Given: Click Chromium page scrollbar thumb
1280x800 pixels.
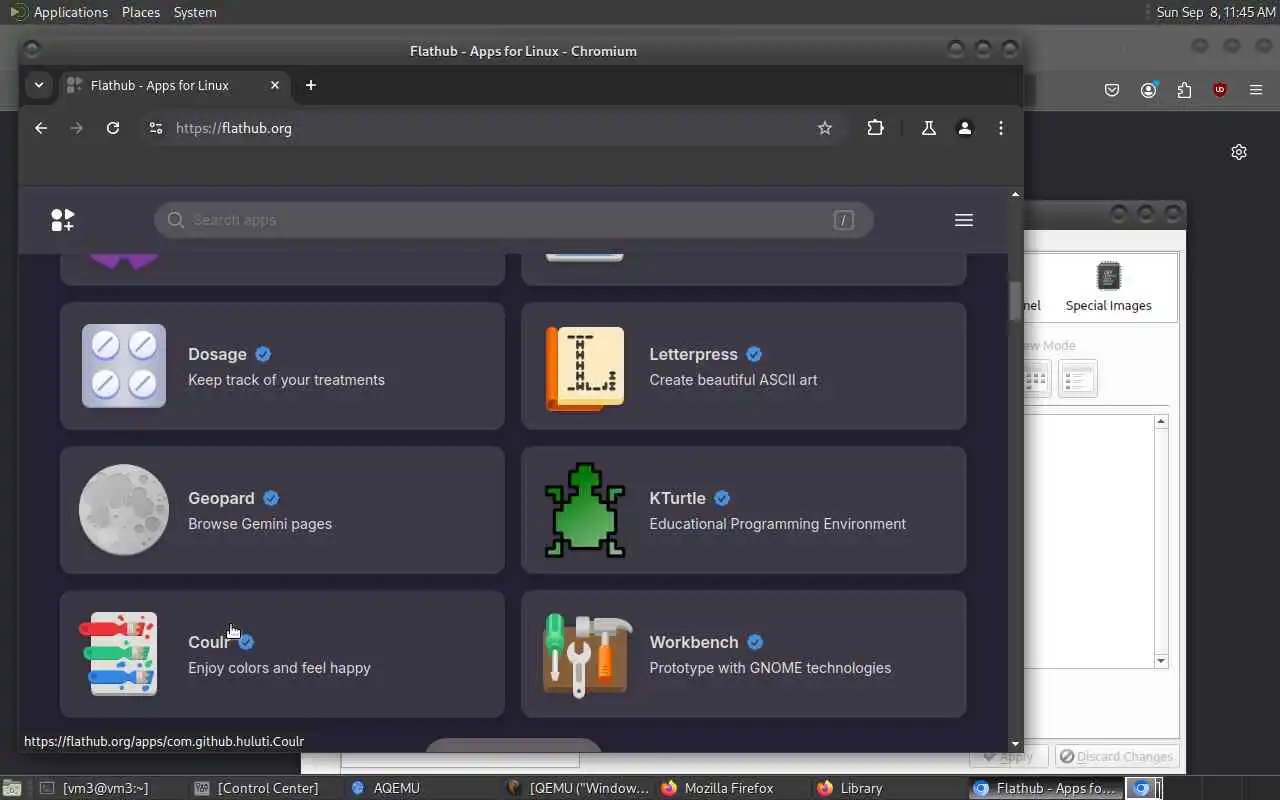Looking at the screenshot, I should coord(1015,301).
